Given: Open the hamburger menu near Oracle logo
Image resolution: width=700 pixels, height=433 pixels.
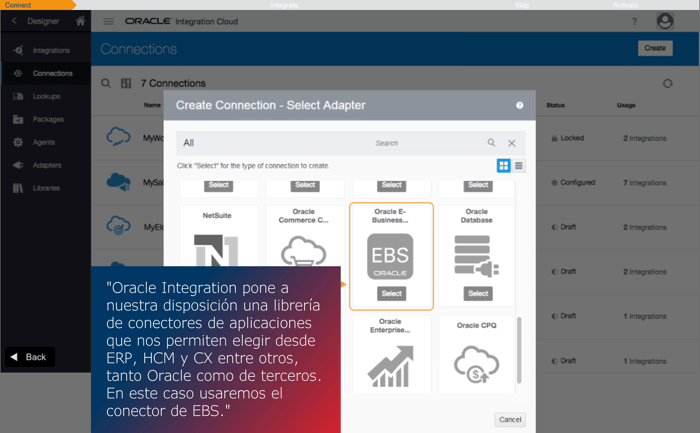Looking at the screenshot, I should pos(108,21).
